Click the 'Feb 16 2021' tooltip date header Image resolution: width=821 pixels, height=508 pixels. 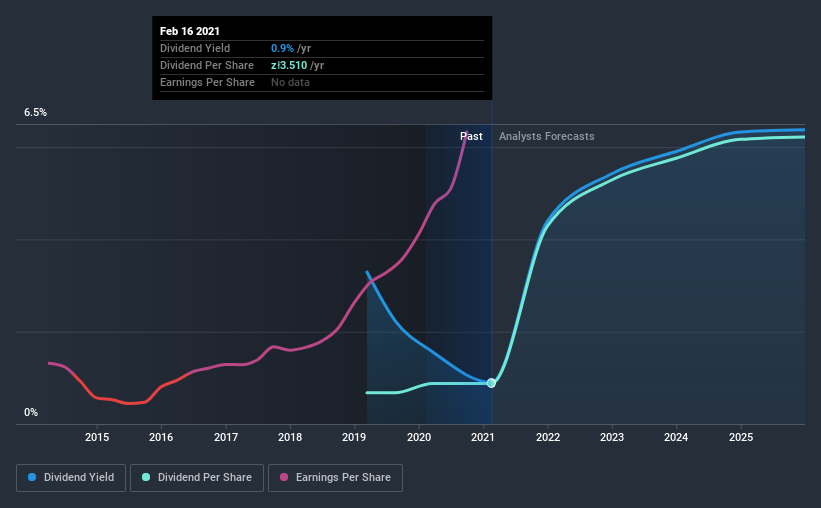190,31
